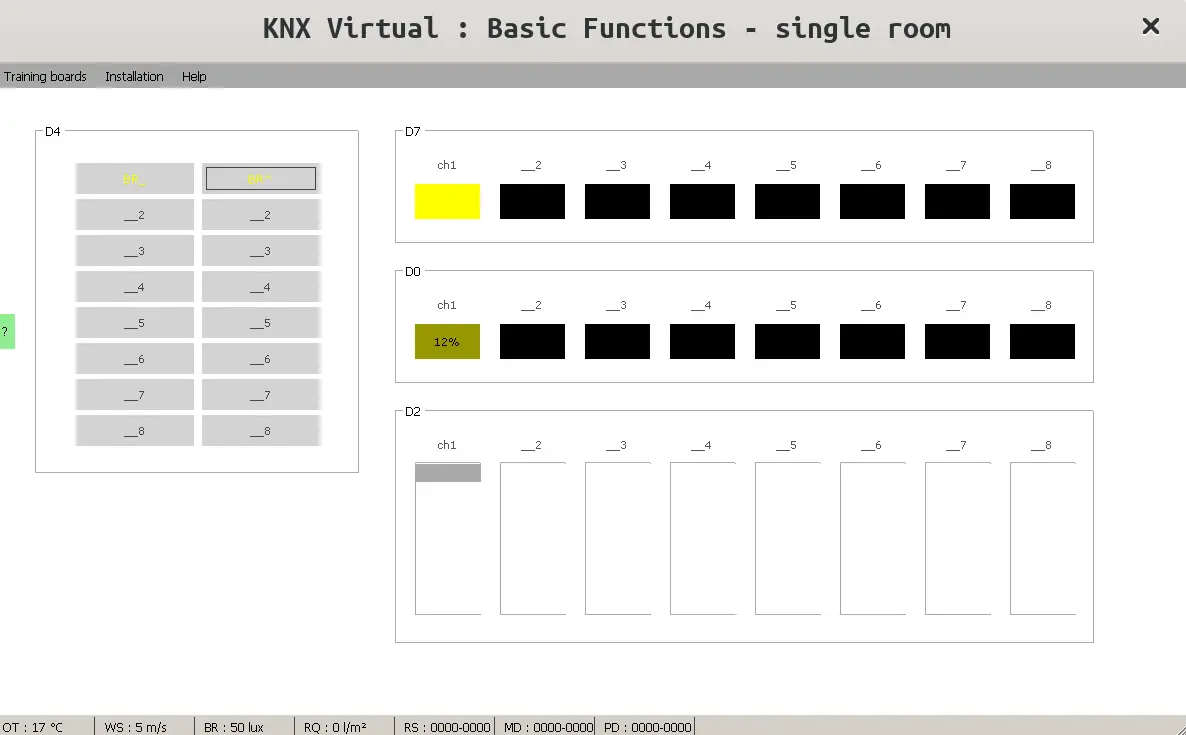Click the 12% dimmer indicator in D0
Viewport: 1186px width, 735px height.
tap(447, 341)
